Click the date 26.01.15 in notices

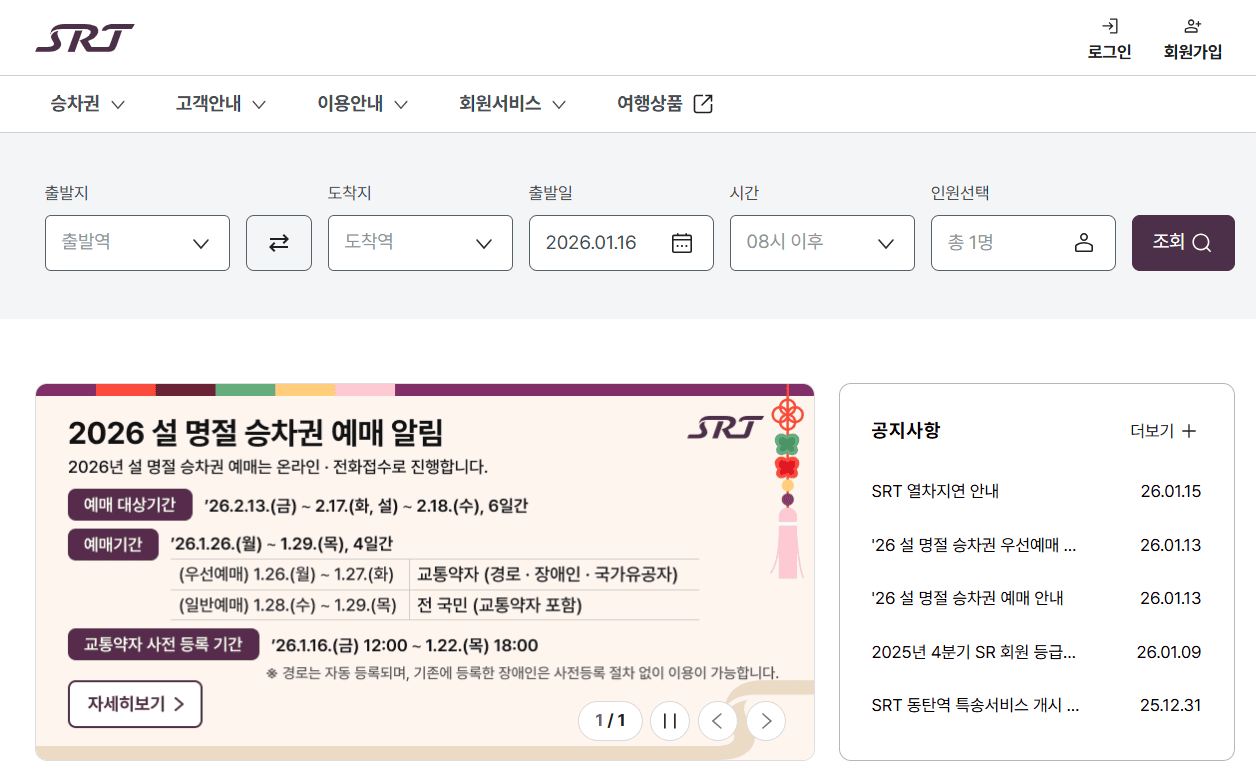1171,492
